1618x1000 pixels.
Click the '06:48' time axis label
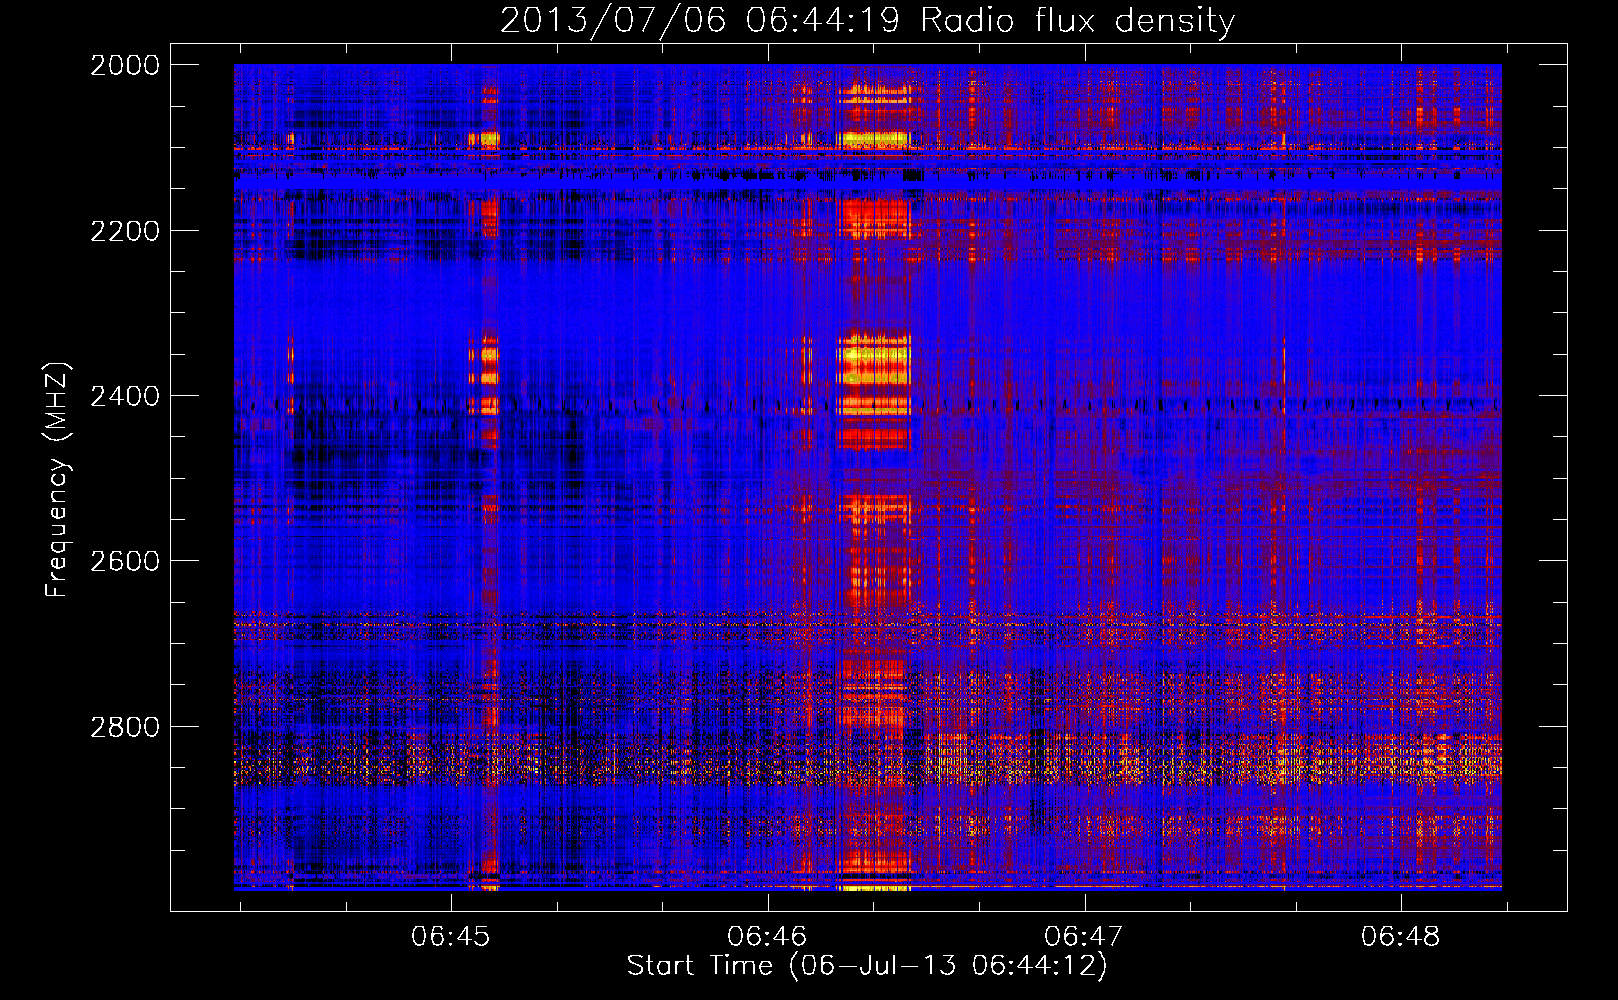pos(1400,936)
